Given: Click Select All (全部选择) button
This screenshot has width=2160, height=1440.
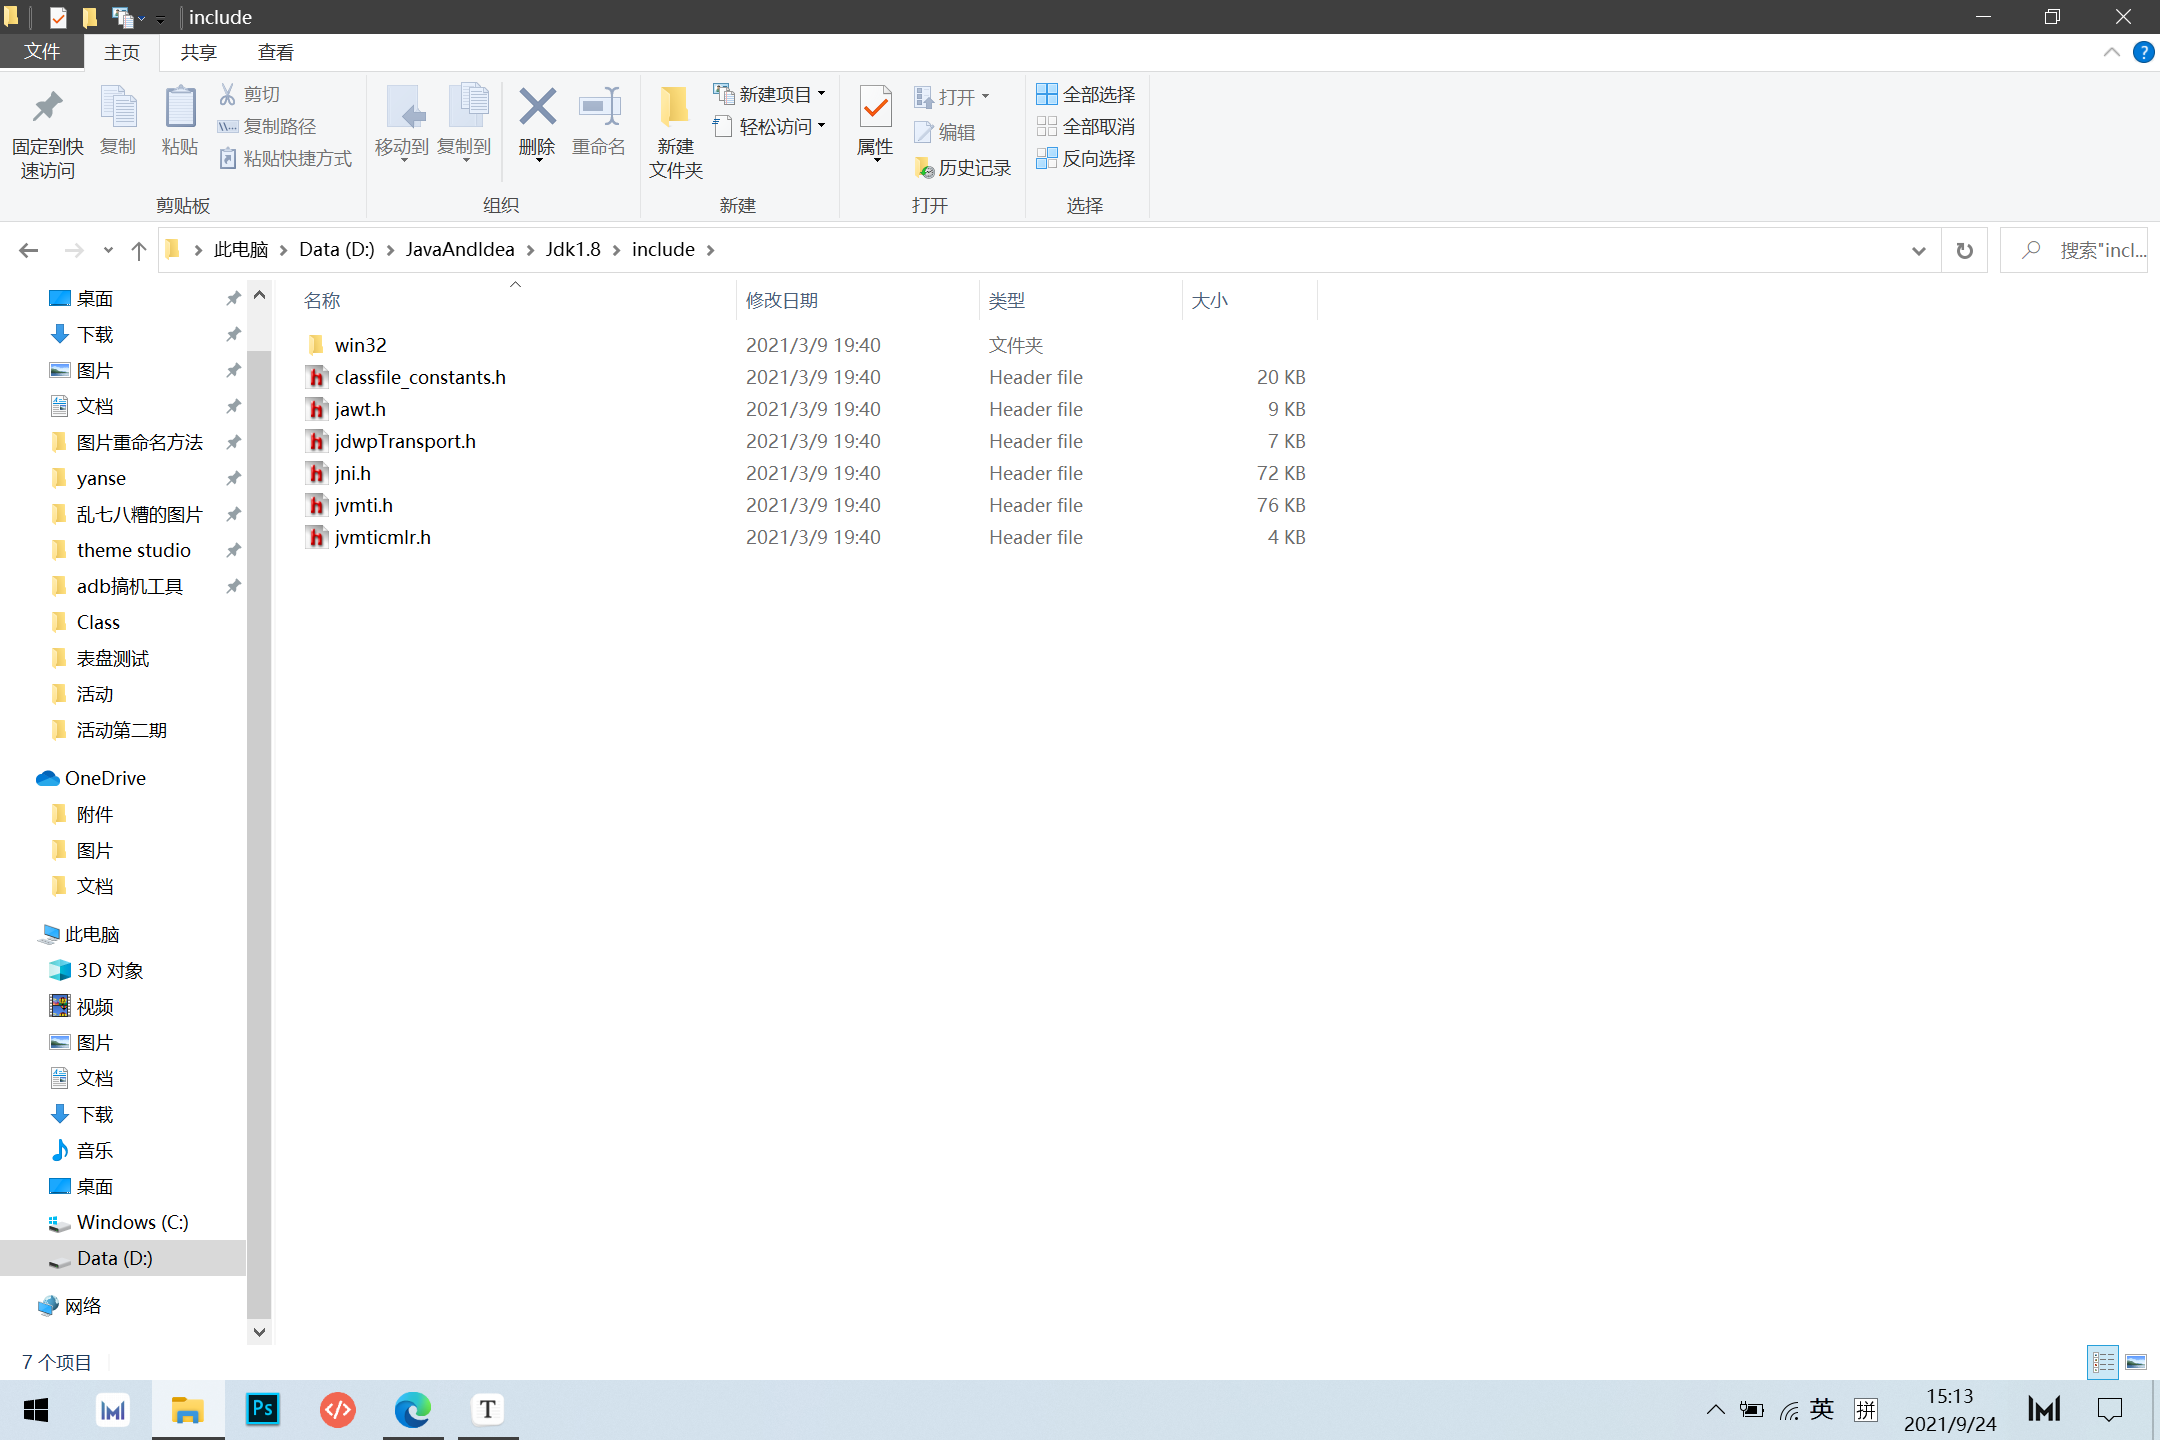Looking at the screenshot, I should click(1085, 94).
